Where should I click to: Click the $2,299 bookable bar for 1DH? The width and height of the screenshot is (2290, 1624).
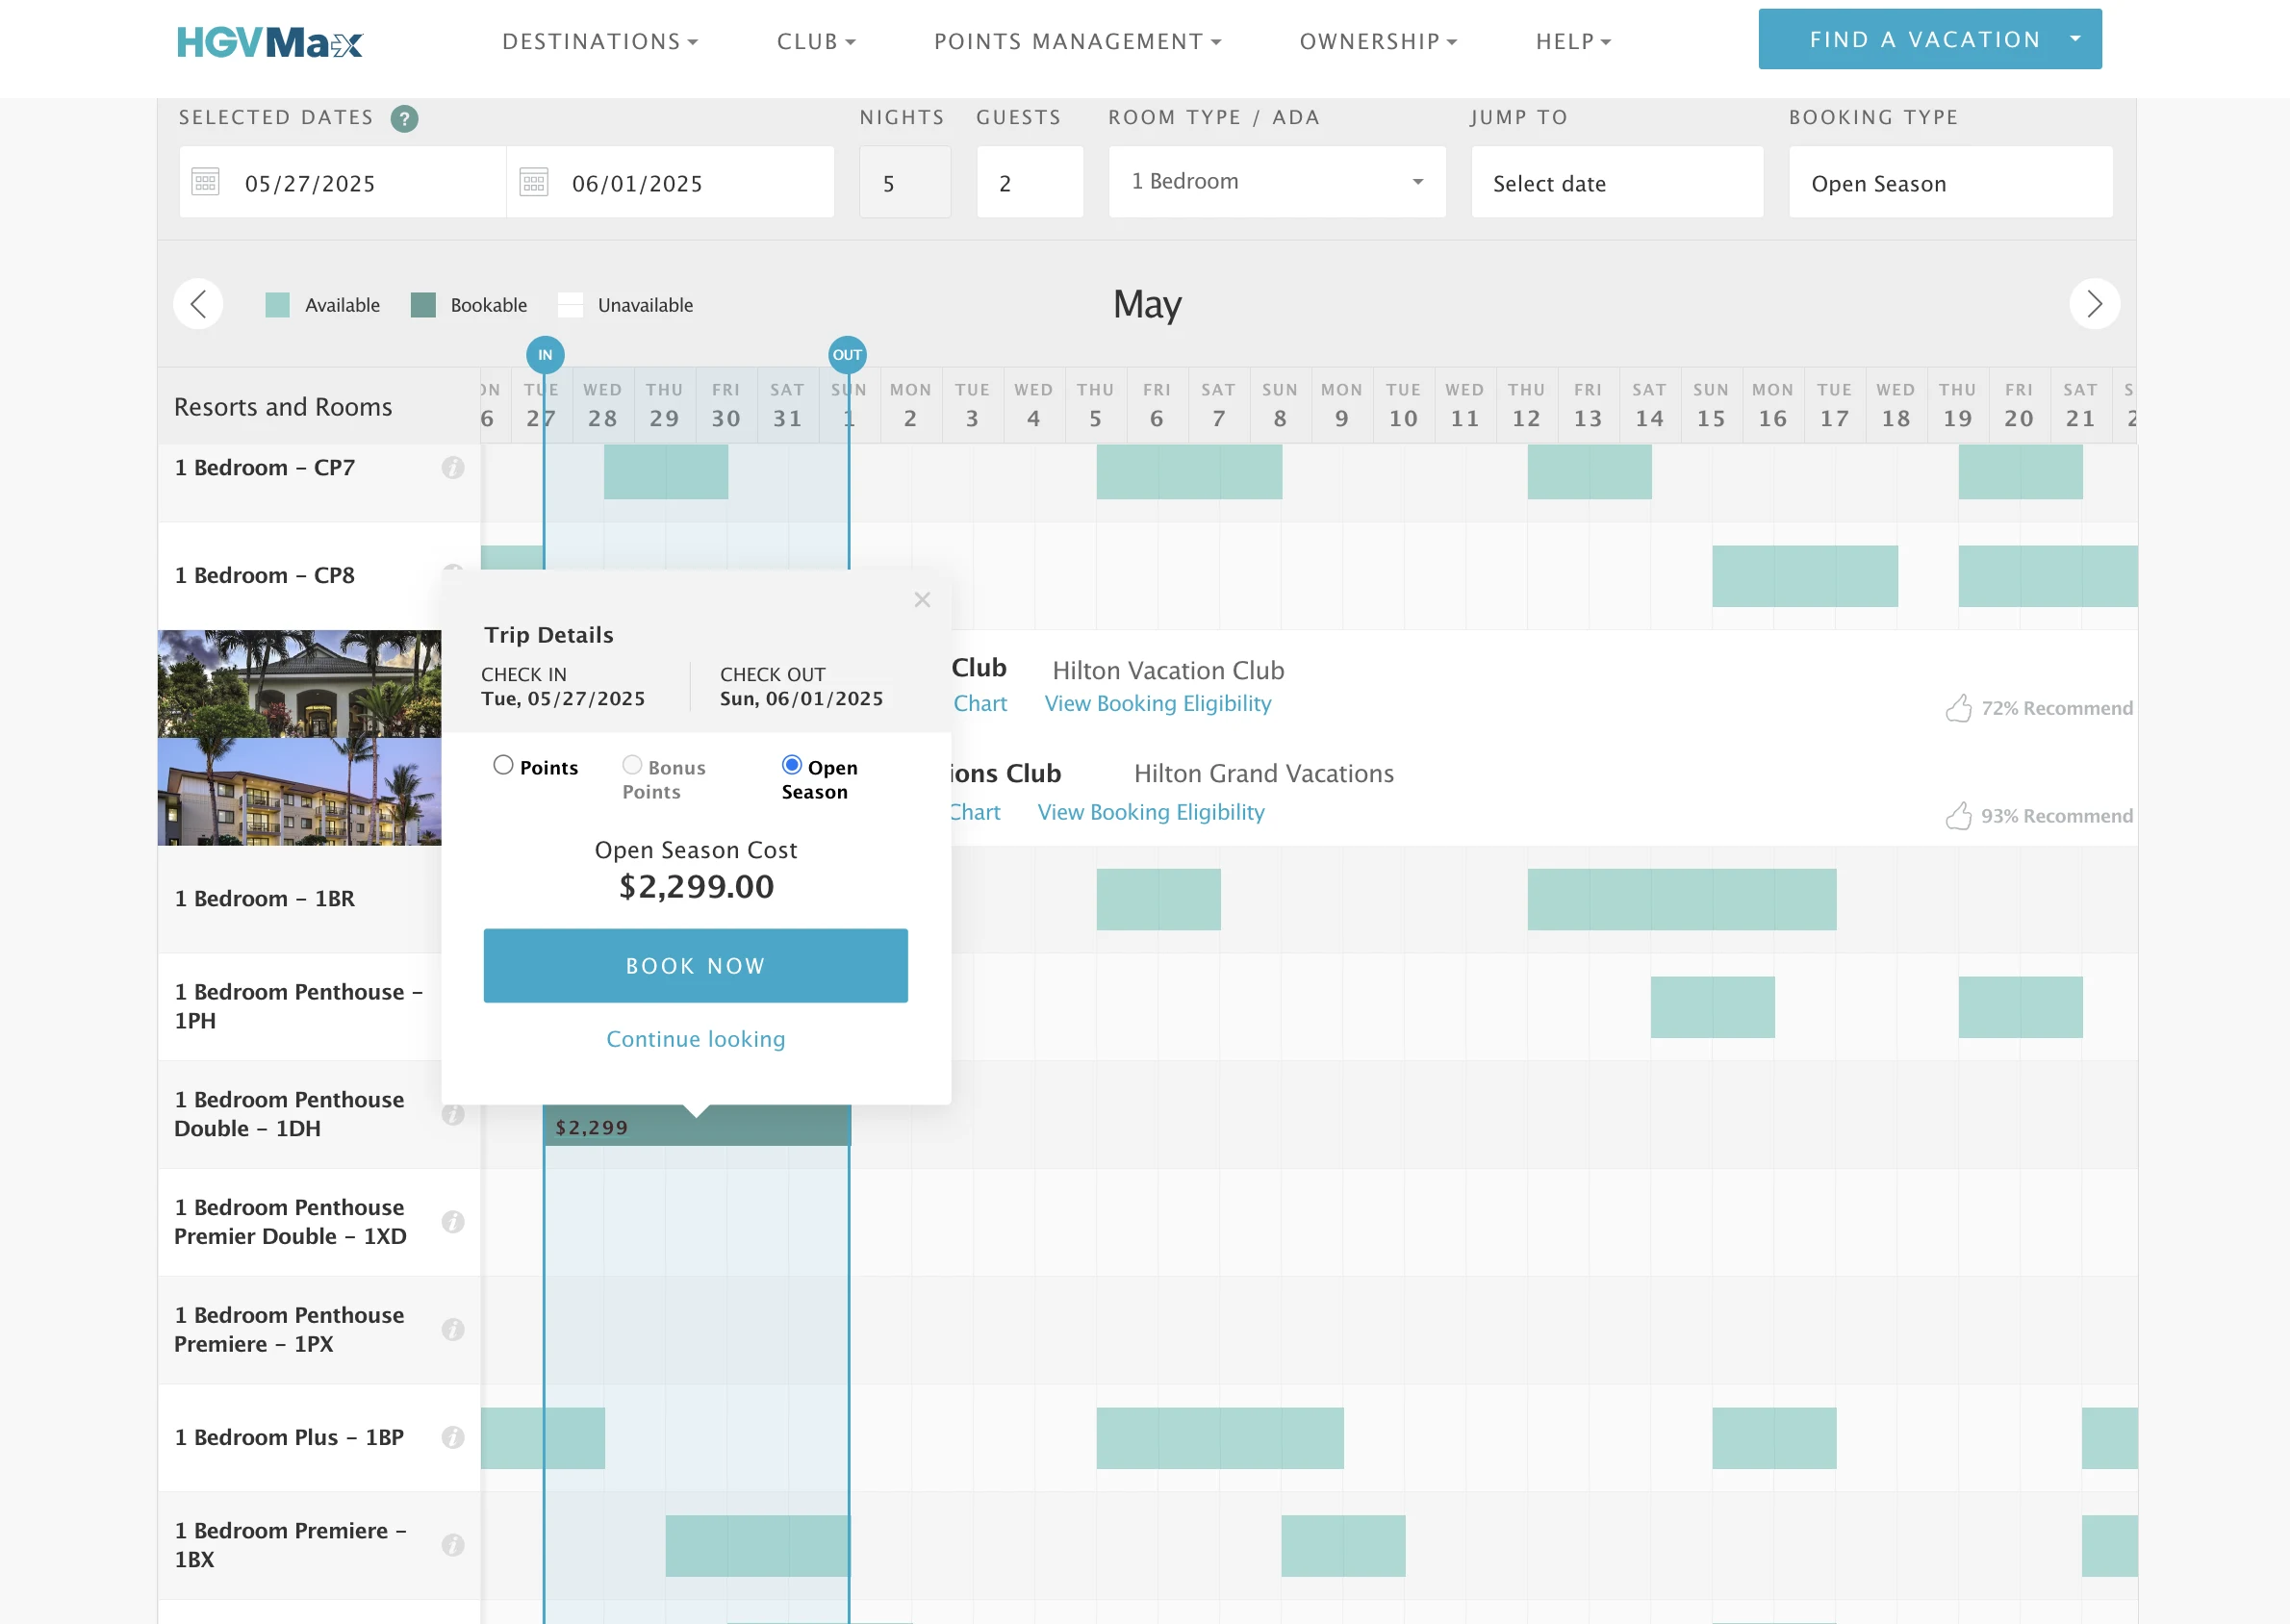(x=697, y=1126)
